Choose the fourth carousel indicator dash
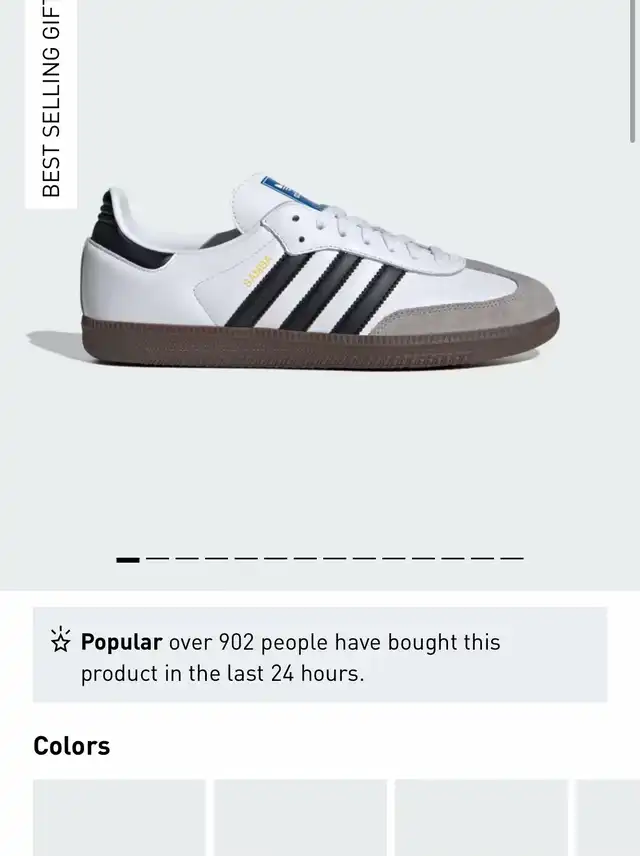This screenshot has width=640, height=856. tap(216, 559)
